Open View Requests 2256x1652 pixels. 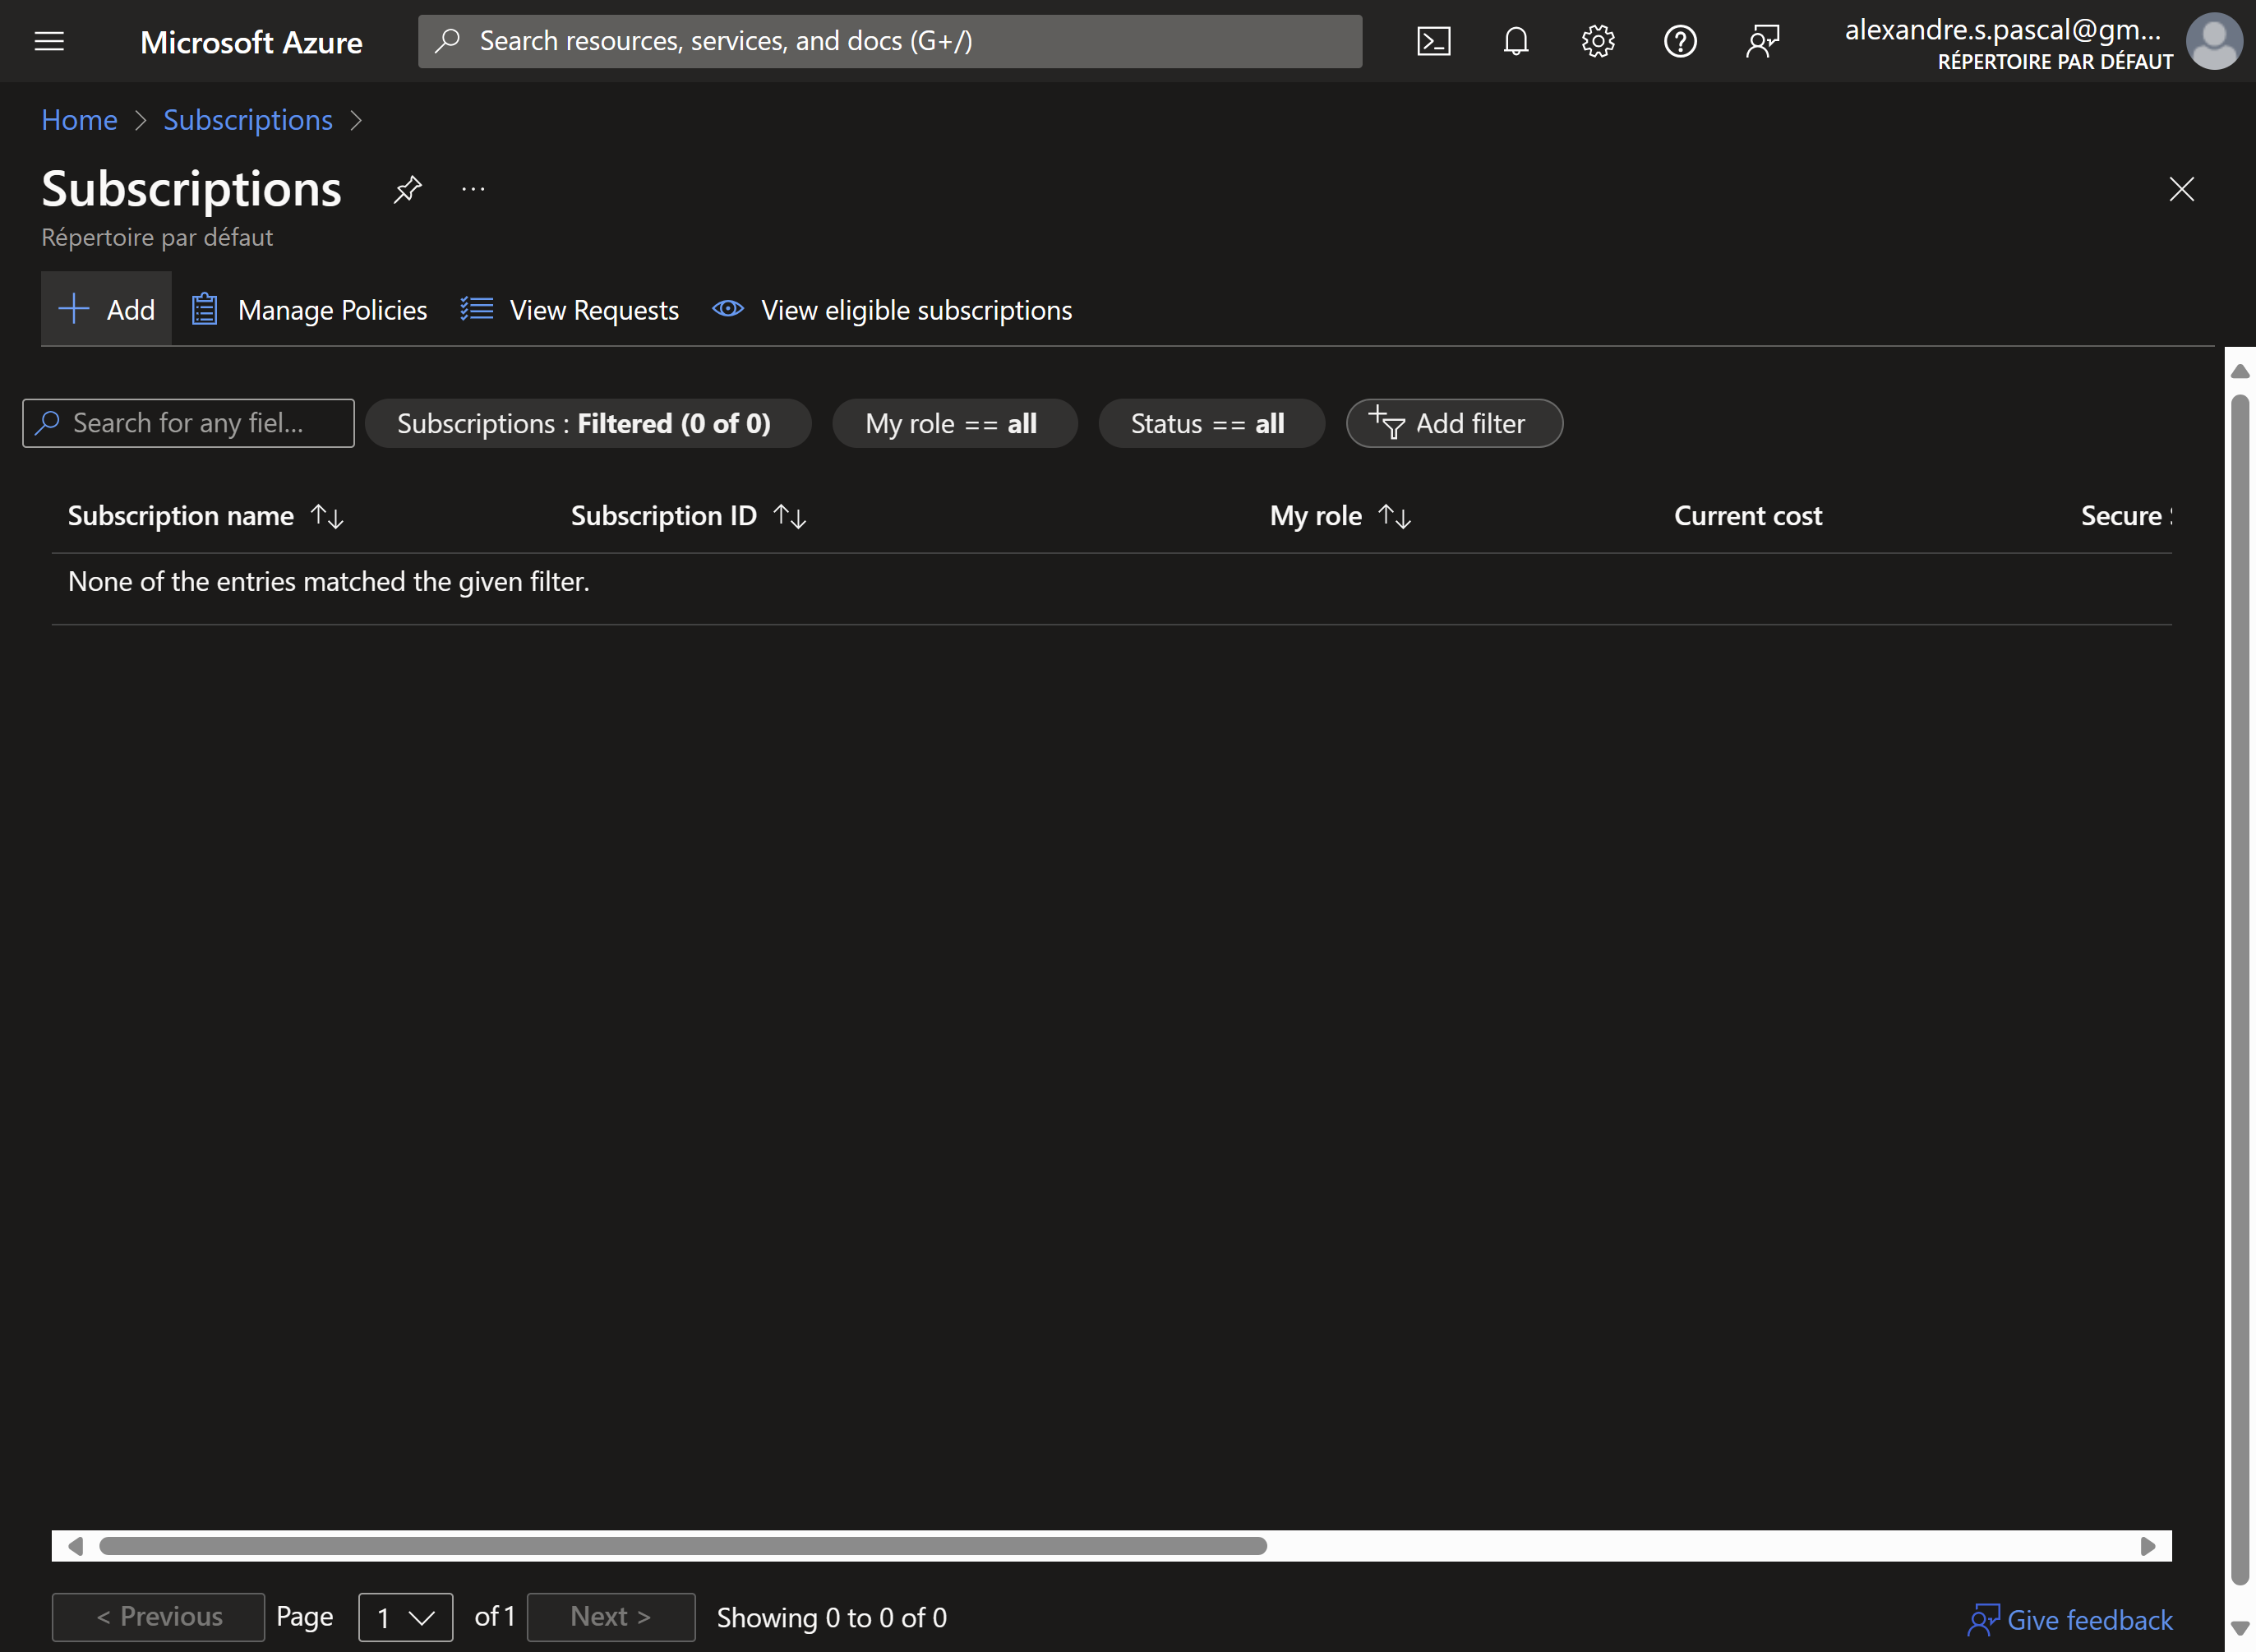coord(569,310)
